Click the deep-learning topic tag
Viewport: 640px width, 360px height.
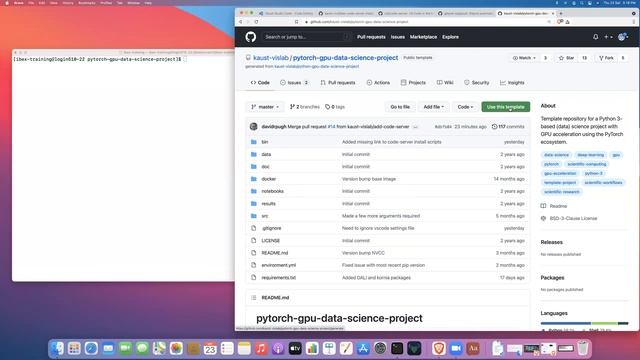(x=590, y=155)
